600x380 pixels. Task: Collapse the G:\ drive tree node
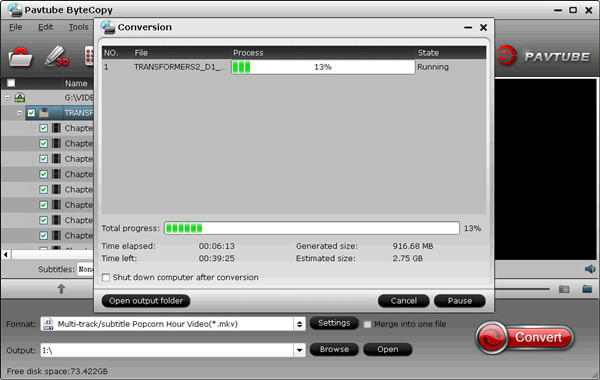tap(7, 98)
